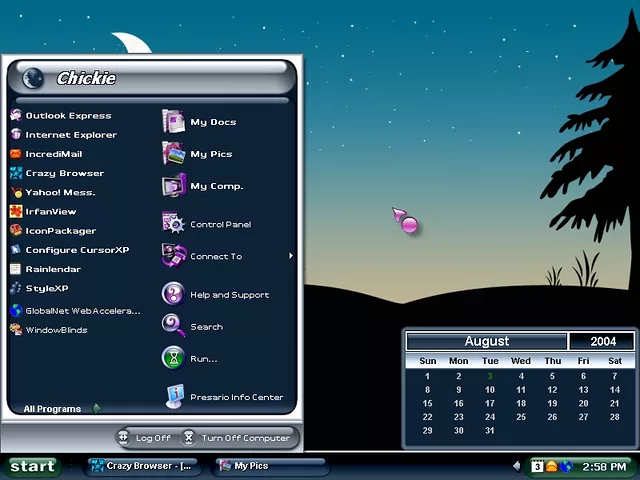Show hidden system tray icons arrow

point(517,466)
